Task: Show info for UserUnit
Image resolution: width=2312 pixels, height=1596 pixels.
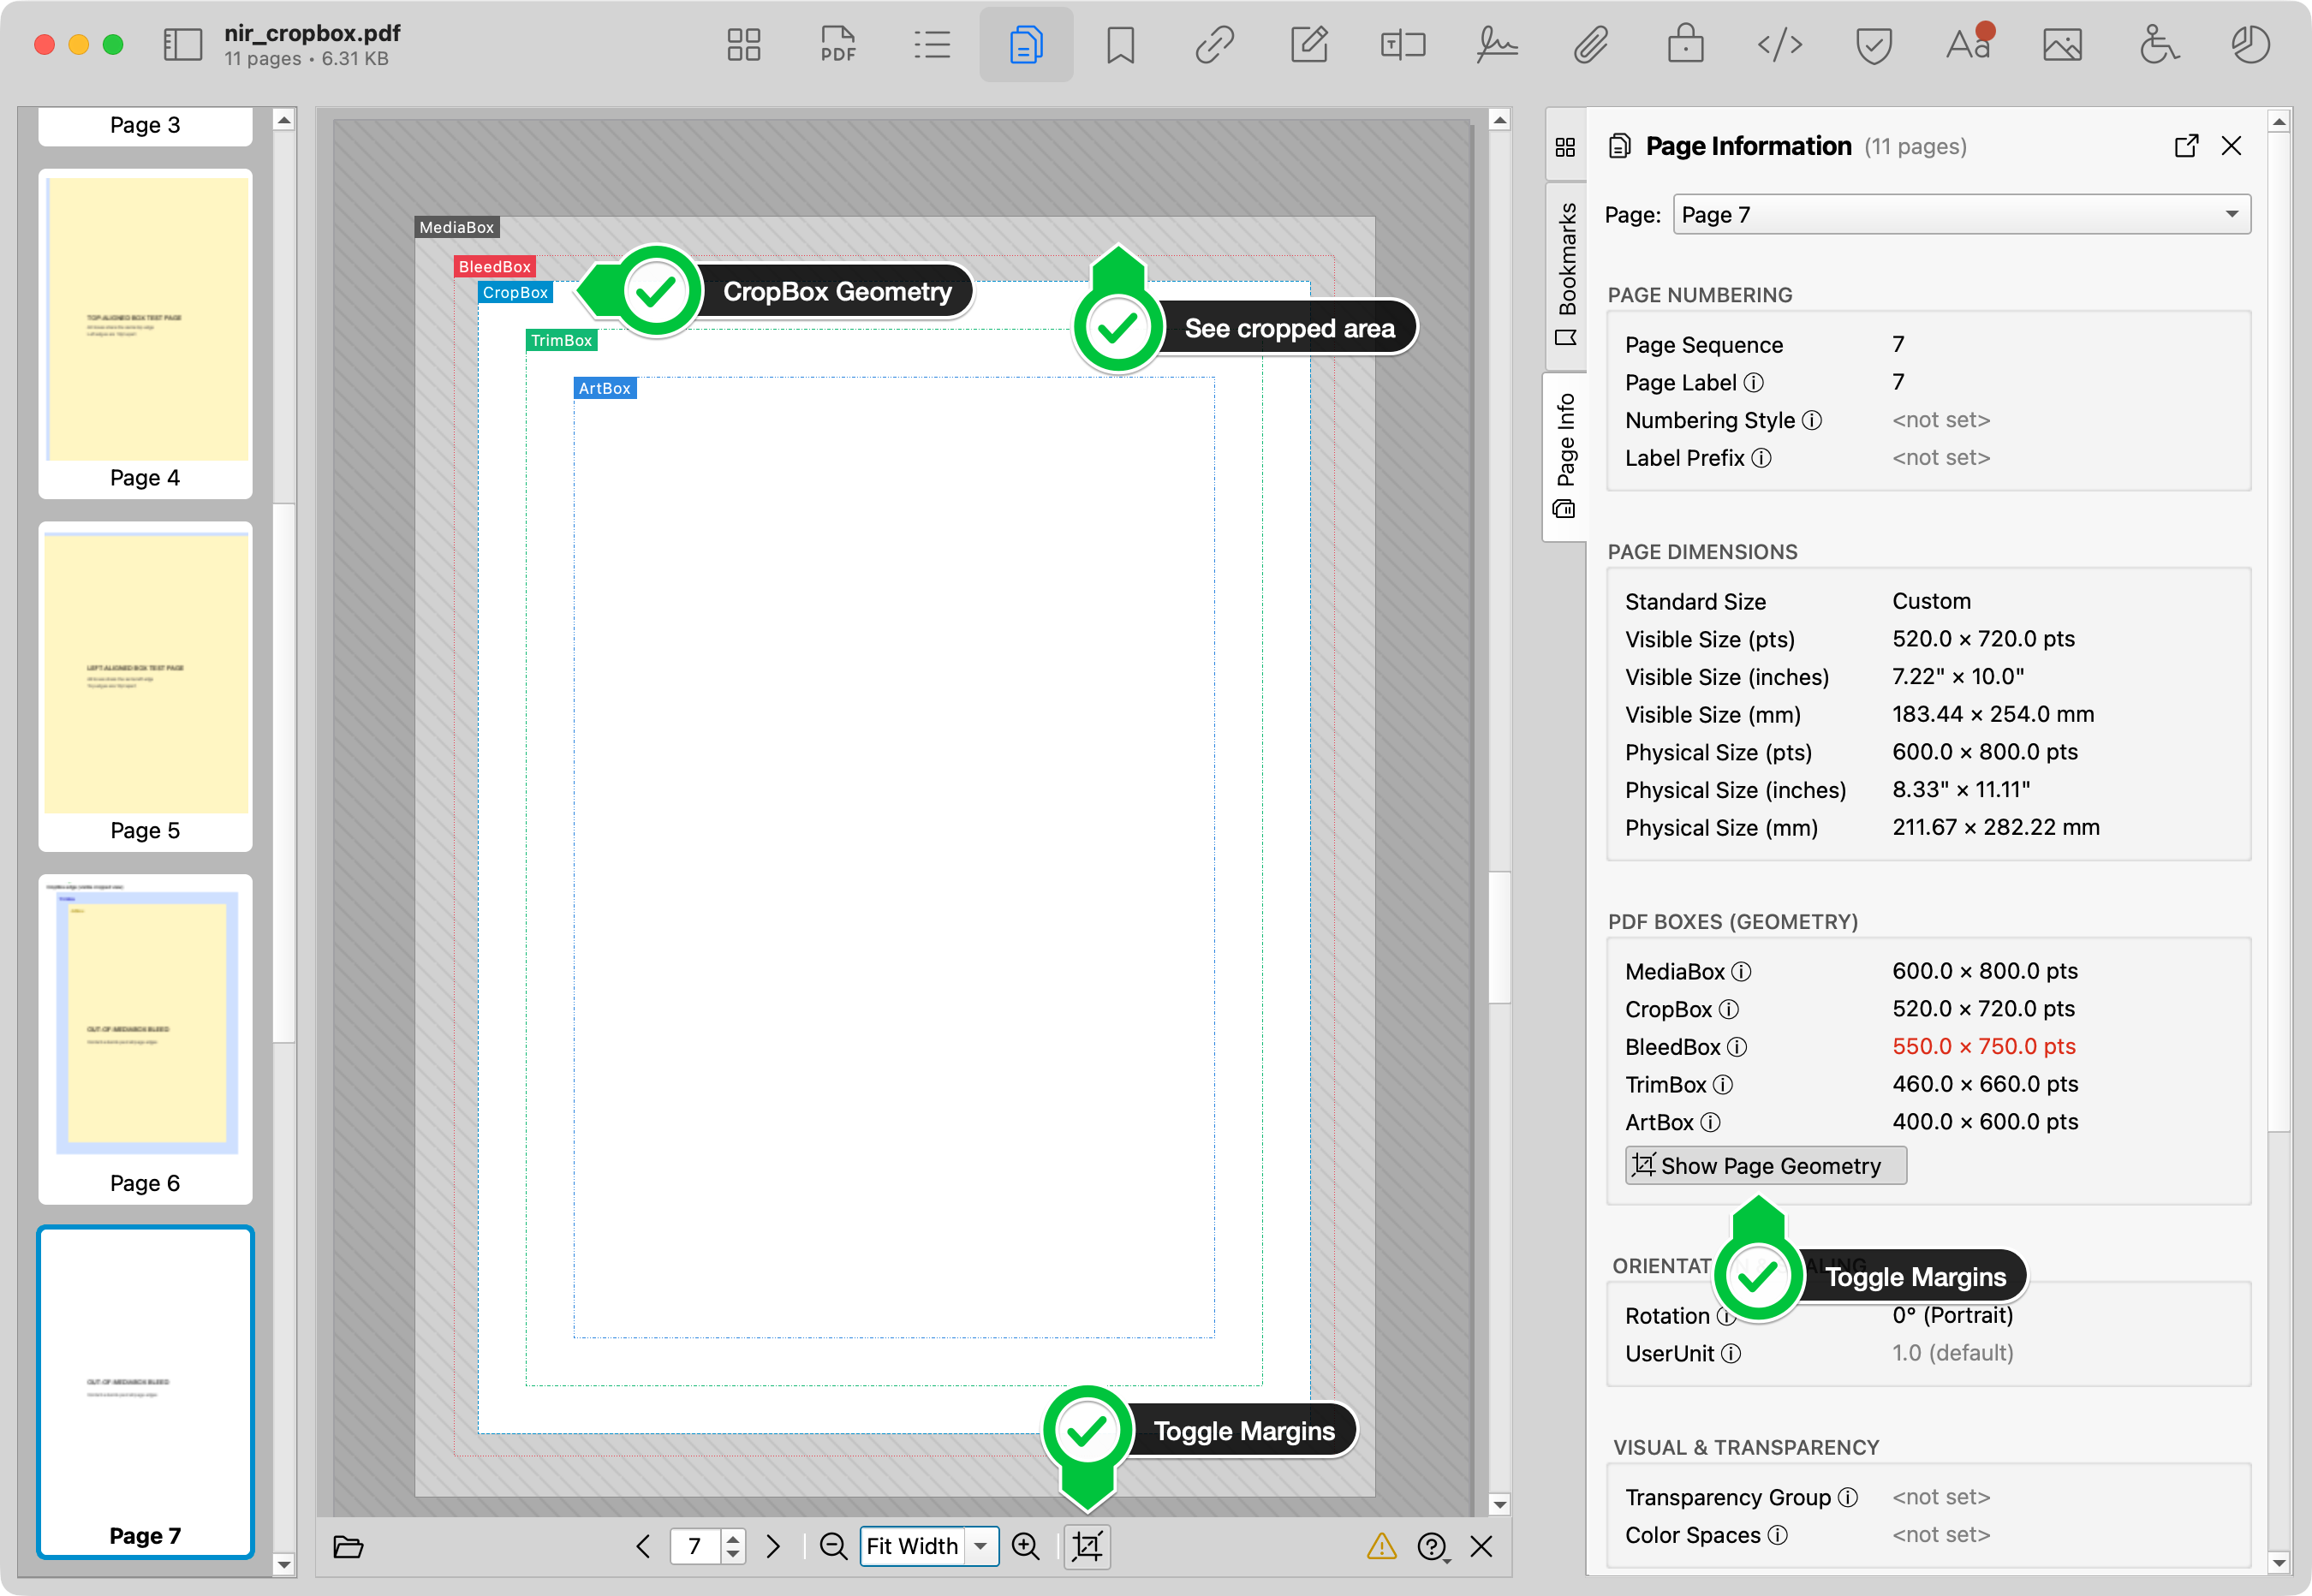Action: click(x=1731, y=1354)
